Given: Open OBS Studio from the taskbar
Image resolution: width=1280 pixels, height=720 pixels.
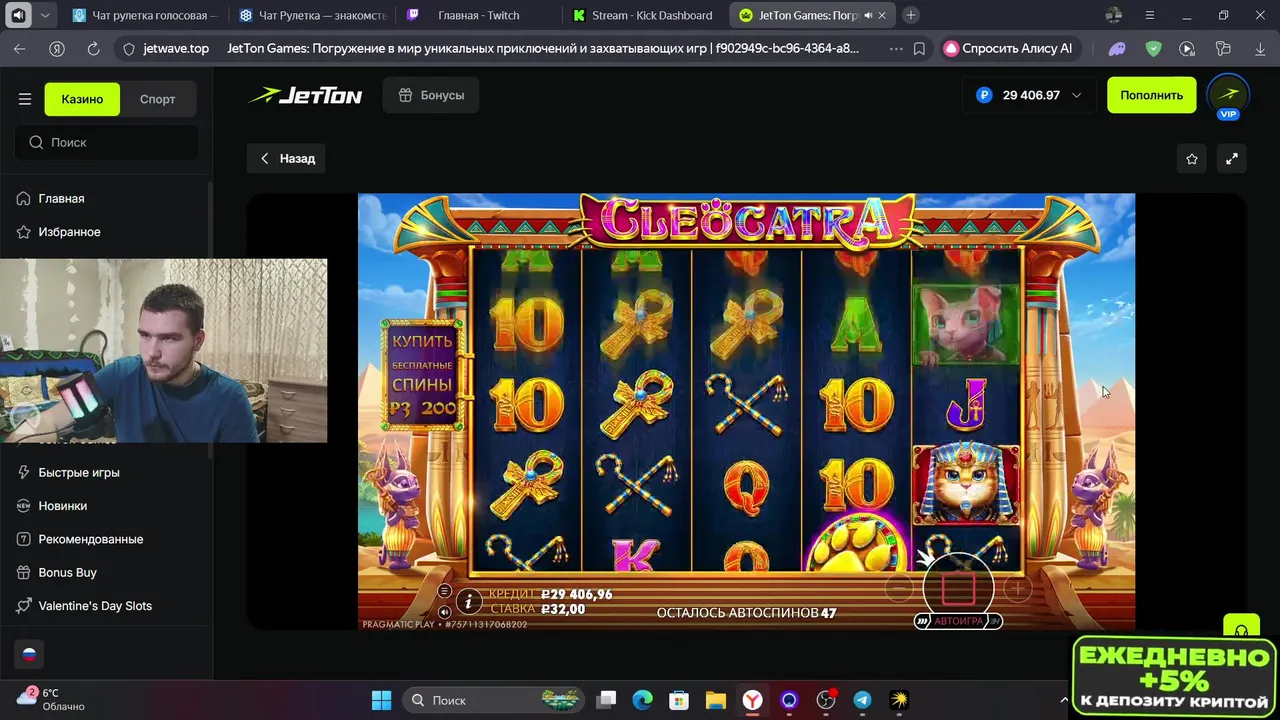Looking at the screenshot, I should (826, 700).
